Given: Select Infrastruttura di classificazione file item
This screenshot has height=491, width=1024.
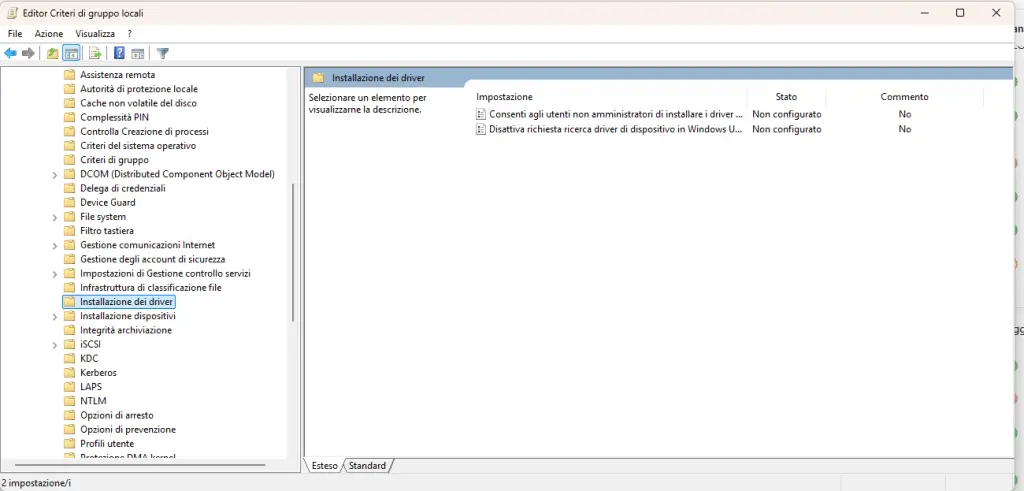Looking at the screenshot, I should point(150,288).
